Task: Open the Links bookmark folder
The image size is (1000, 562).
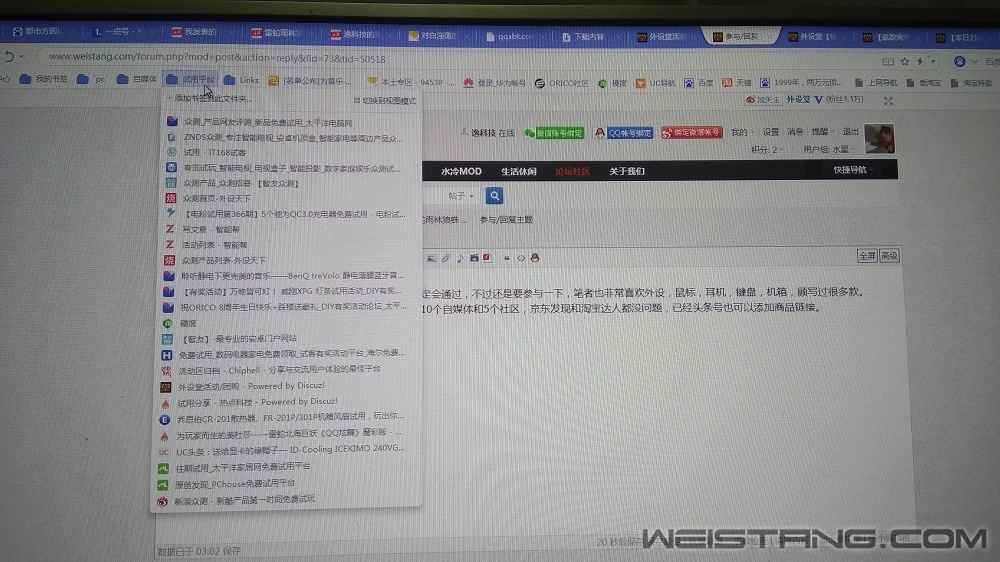Action: (x=241, y=80)
